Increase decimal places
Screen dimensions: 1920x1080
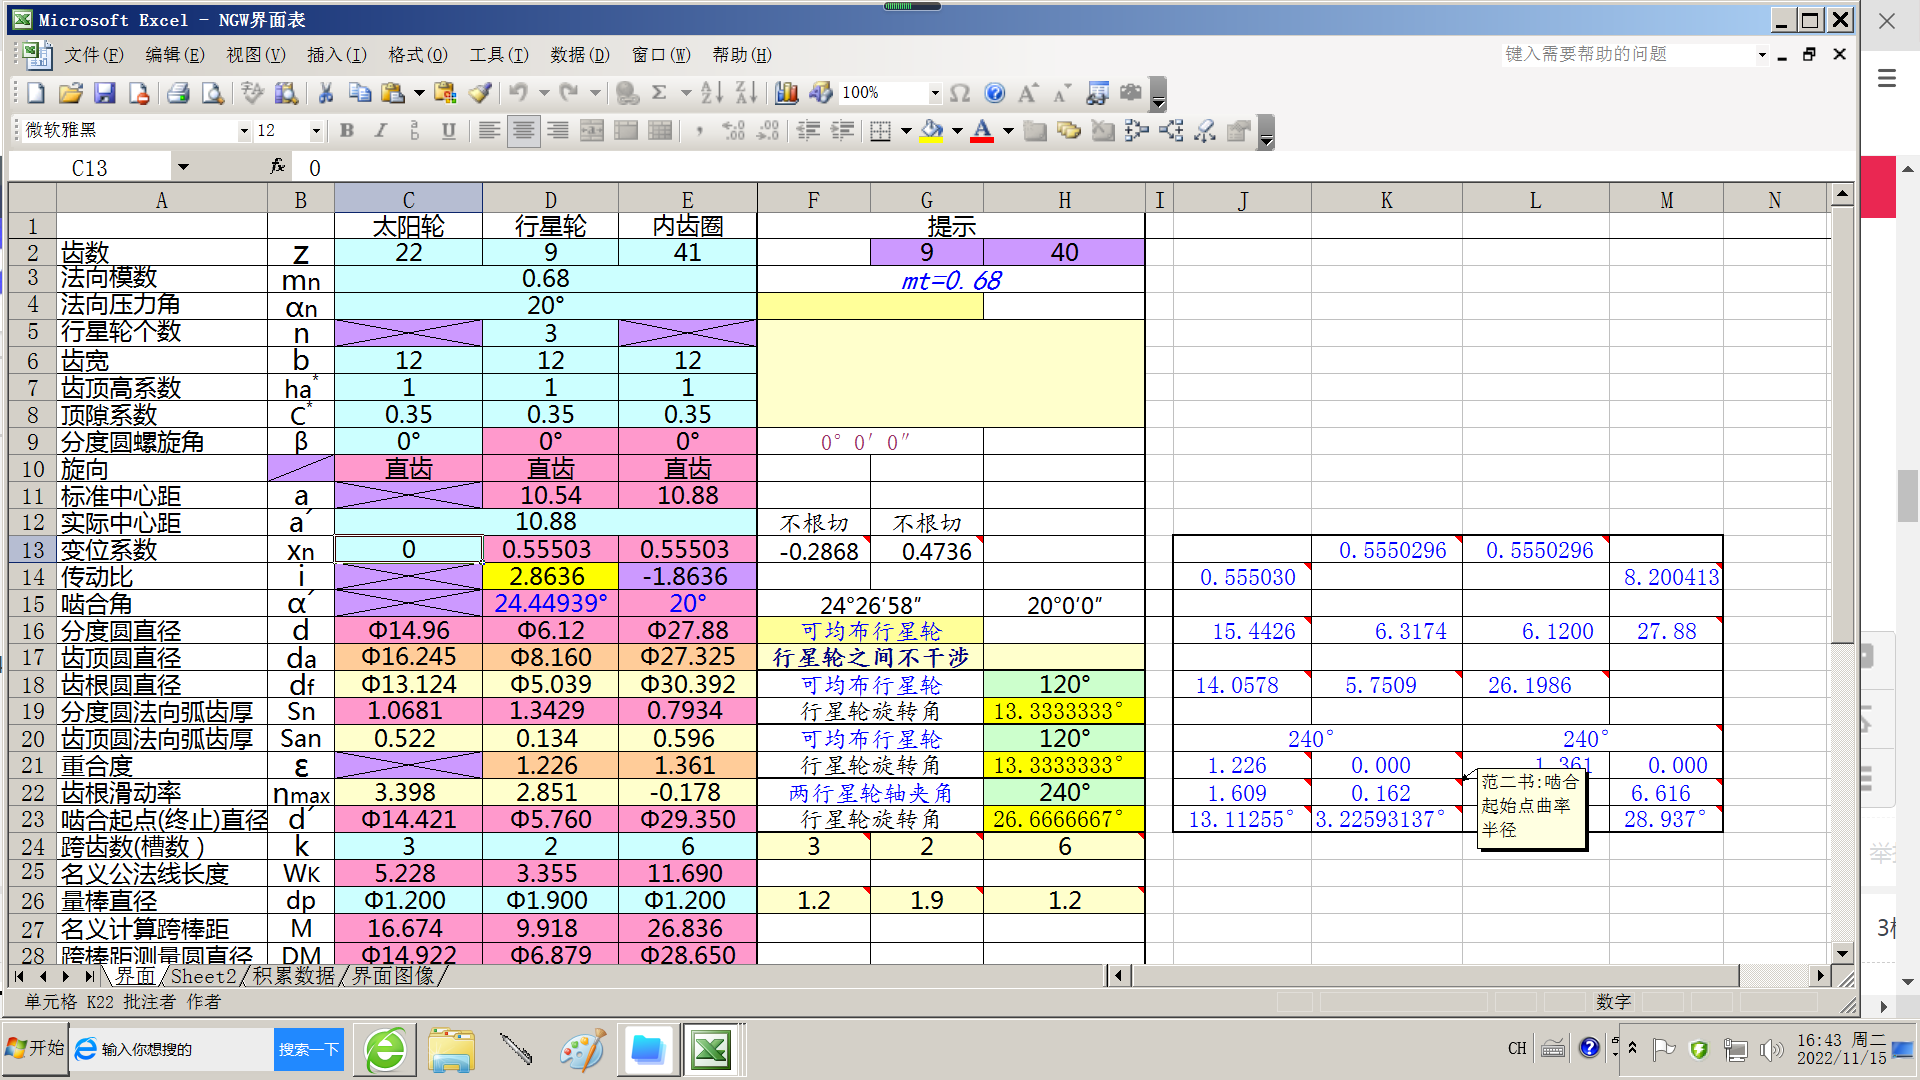(733, 131)
